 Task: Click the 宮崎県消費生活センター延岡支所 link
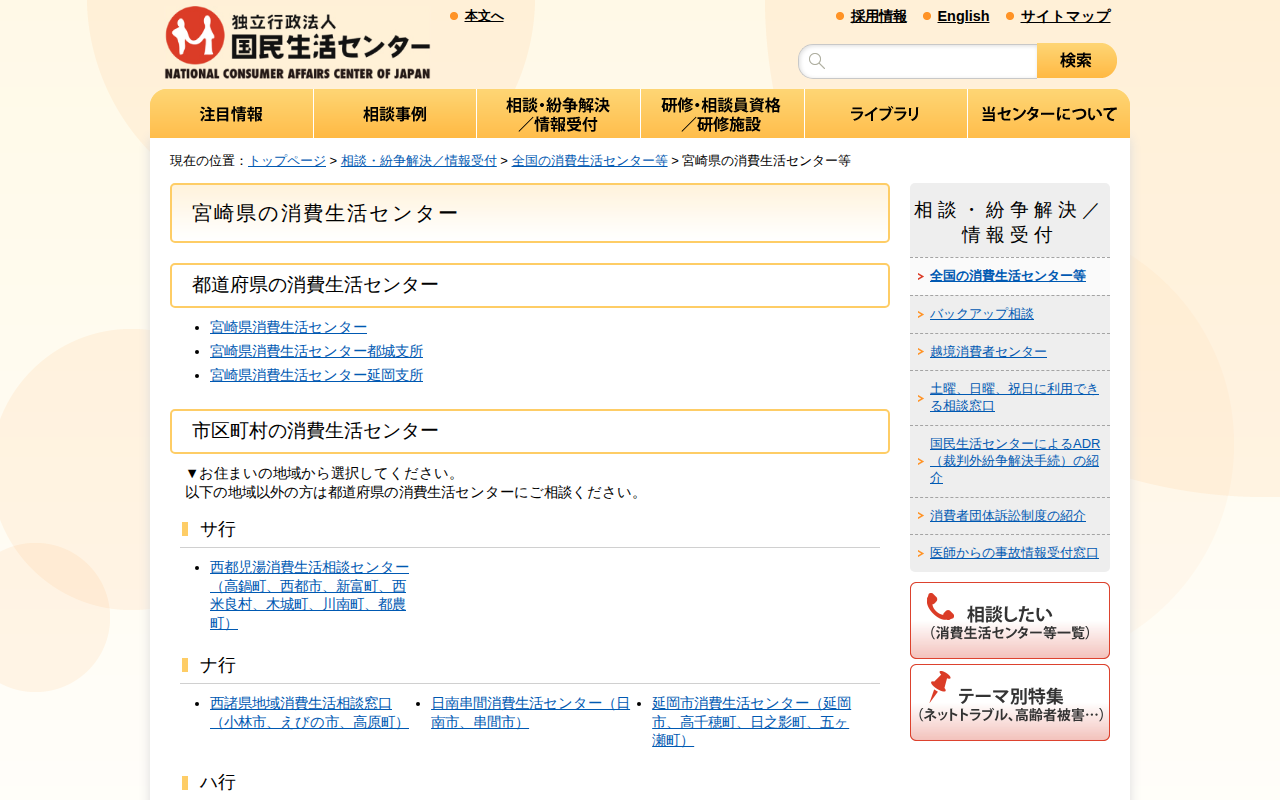pos(315,374)
